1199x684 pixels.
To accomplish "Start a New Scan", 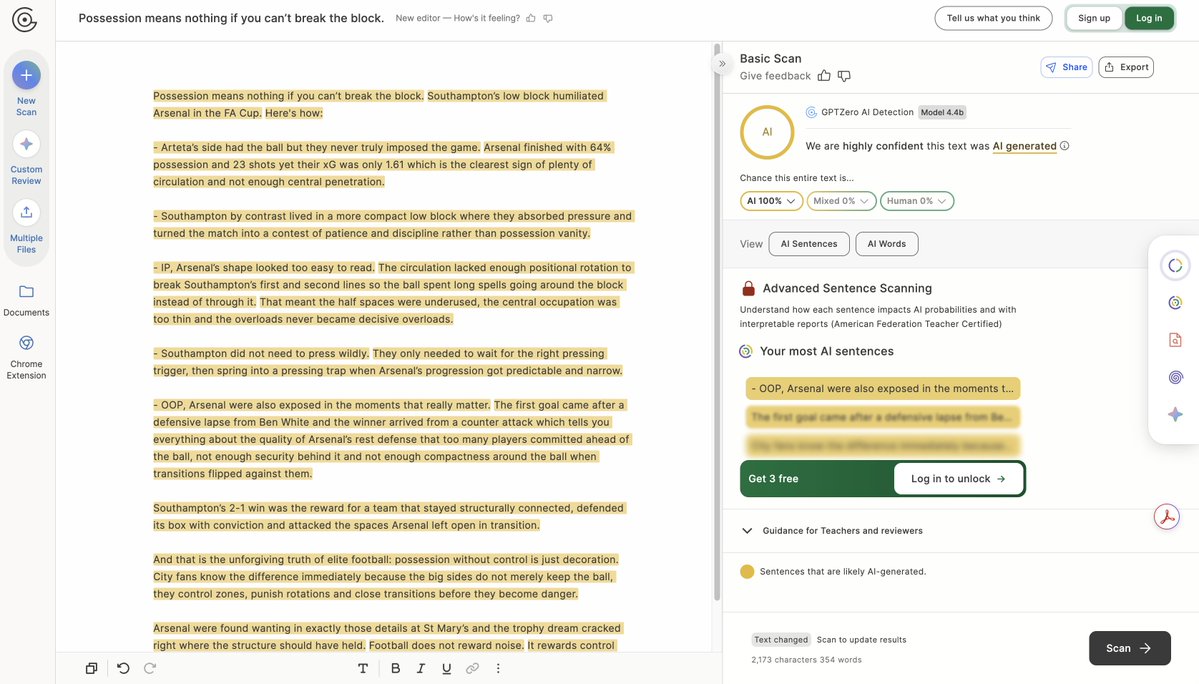I will [x=26, y=89].
